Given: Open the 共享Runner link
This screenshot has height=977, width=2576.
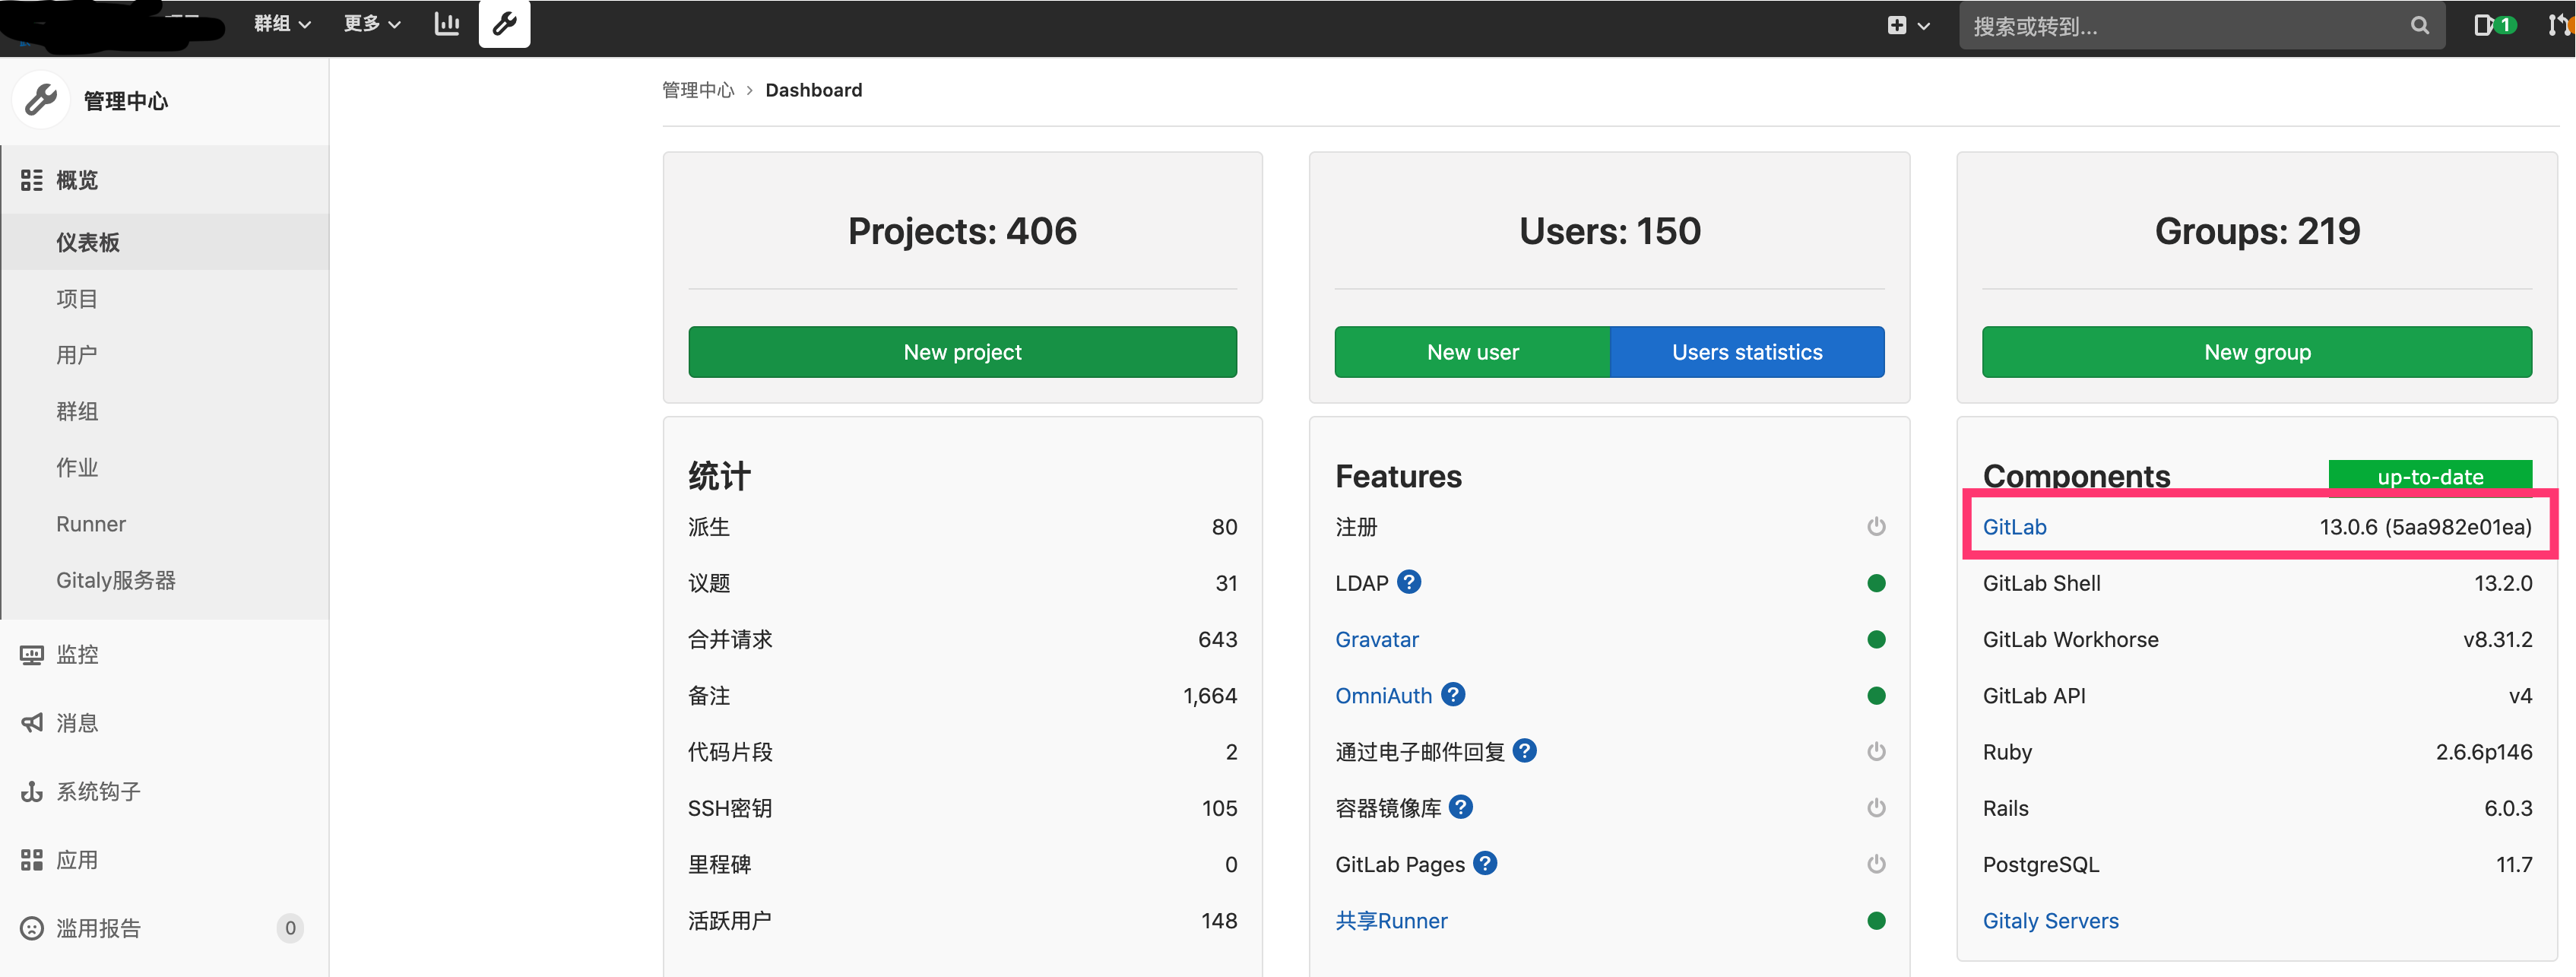Looking at the screenshot, I should click(x=1391, y=921).
